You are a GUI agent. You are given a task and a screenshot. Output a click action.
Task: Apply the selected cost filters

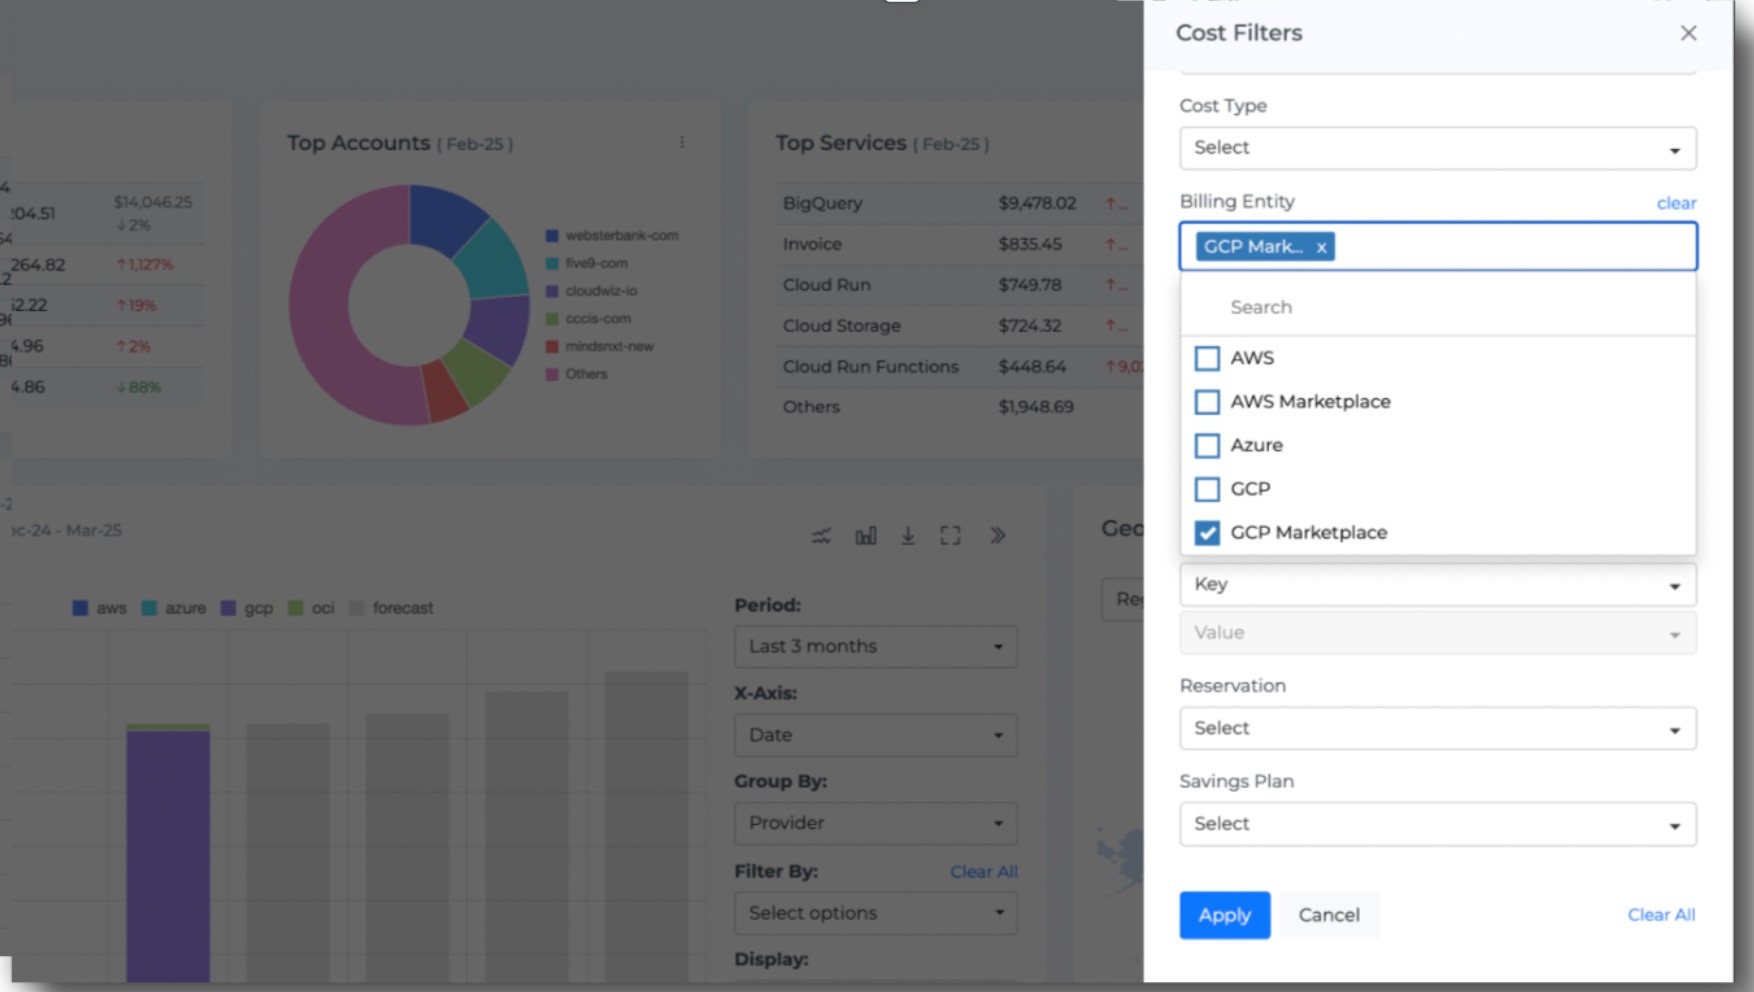pyautogui.click(x=1224, y=915)
